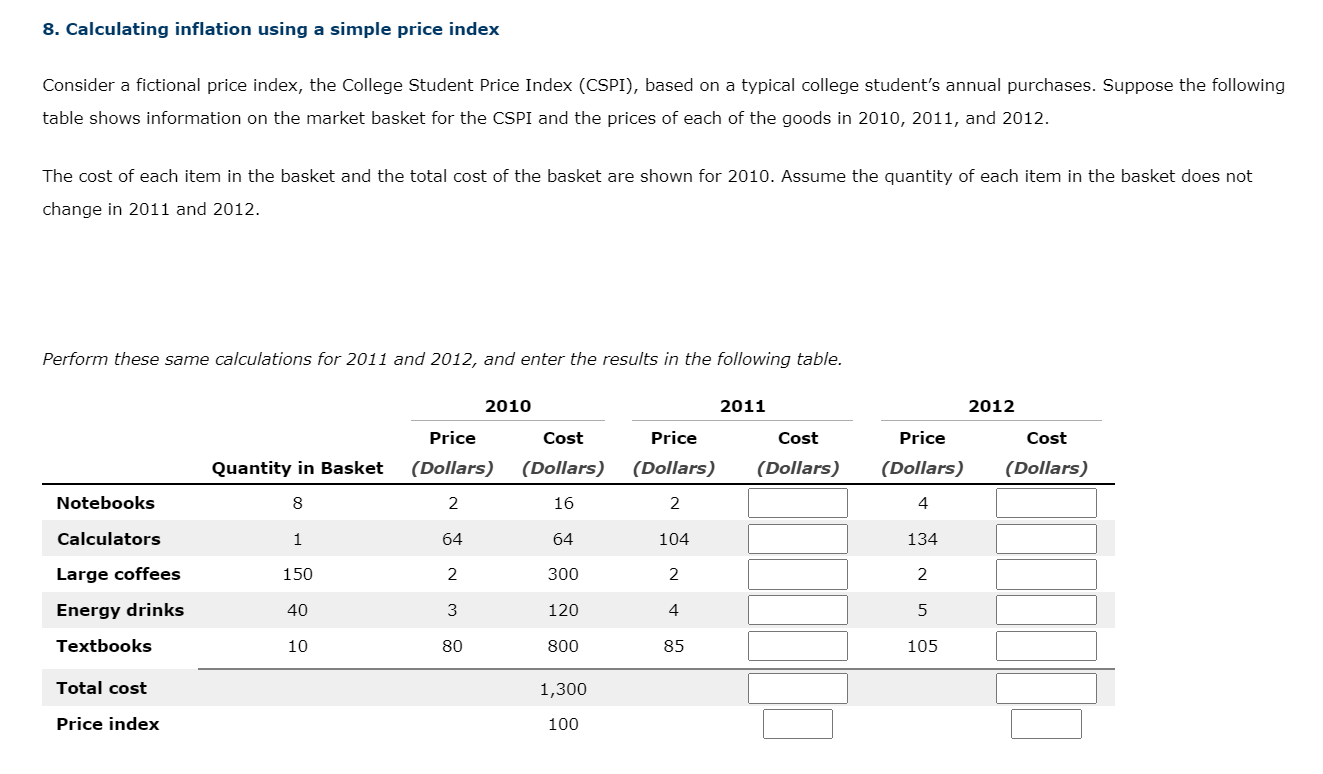
Task: Select the Notebooks row label
Action: click(104, 502)
